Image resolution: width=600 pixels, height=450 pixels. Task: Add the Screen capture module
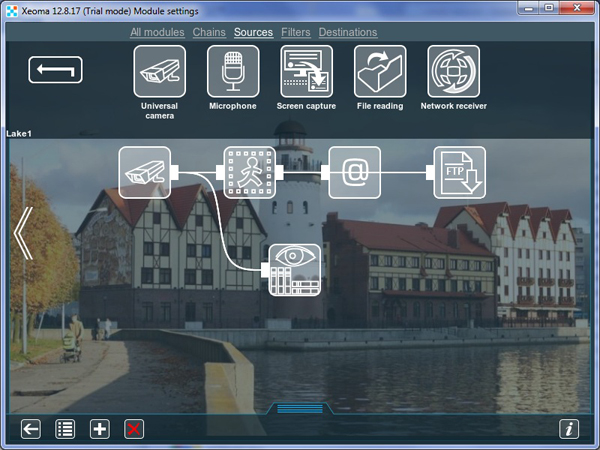click(x=307, y=71)
